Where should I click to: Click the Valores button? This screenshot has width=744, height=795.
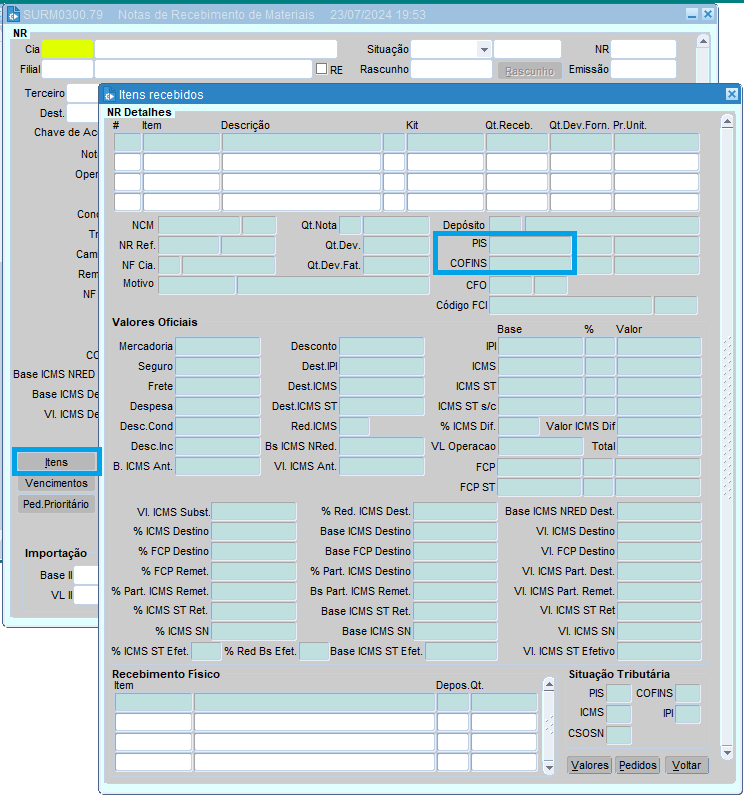point(589,765)
